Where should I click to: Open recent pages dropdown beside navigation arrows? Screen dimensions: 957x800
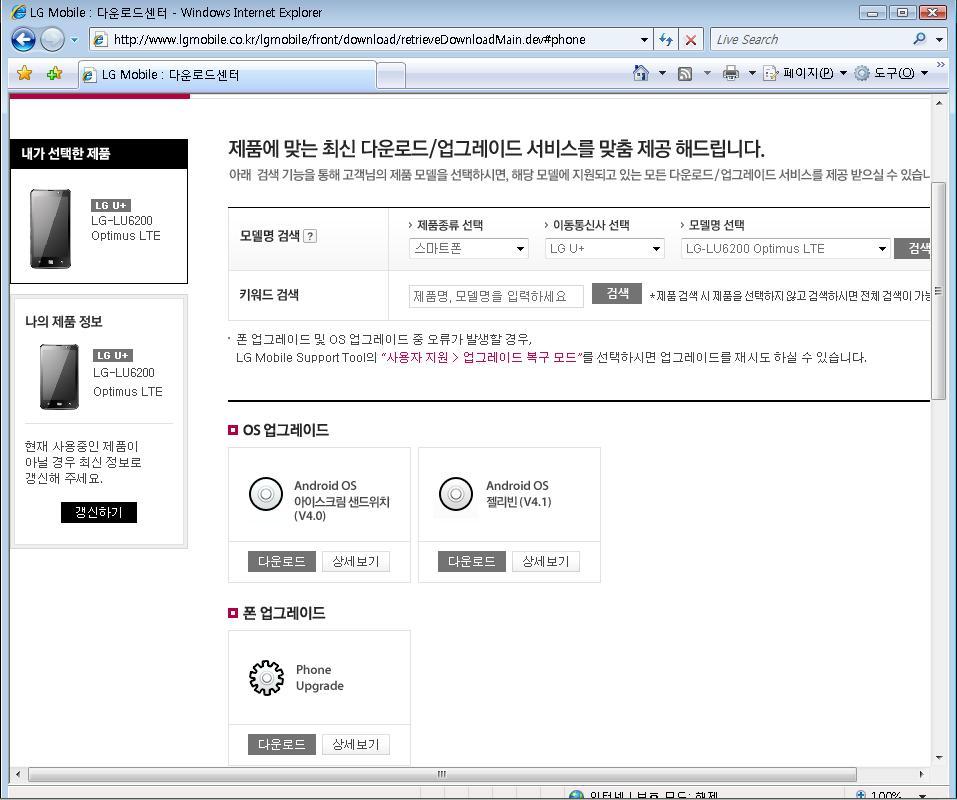74,40
